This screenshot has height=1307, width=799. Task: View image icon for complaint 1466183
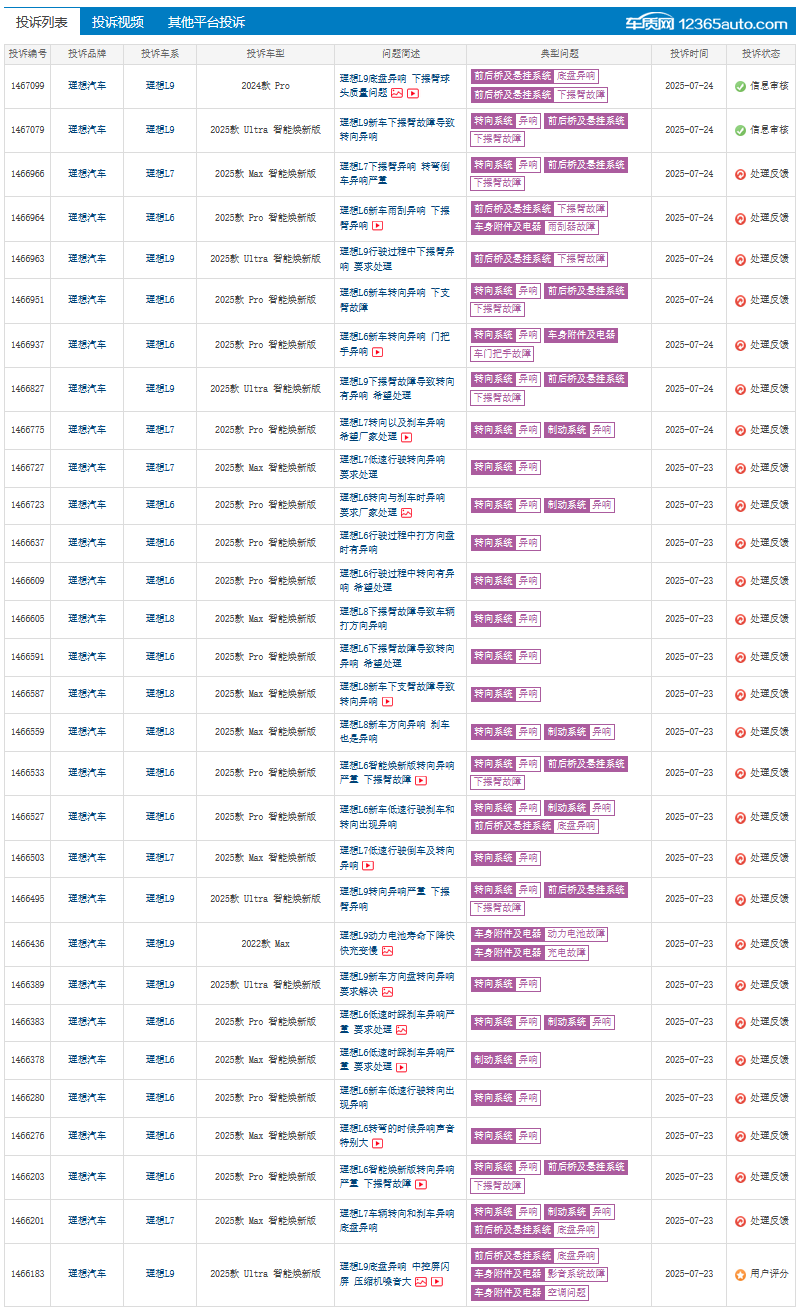point(421,1281)
